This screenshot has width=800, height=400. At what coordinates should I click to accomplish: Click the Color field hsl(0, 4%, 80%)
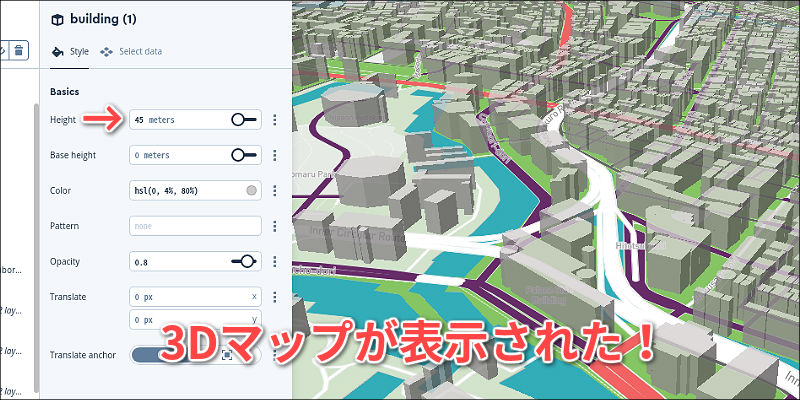tap(195, 191)
